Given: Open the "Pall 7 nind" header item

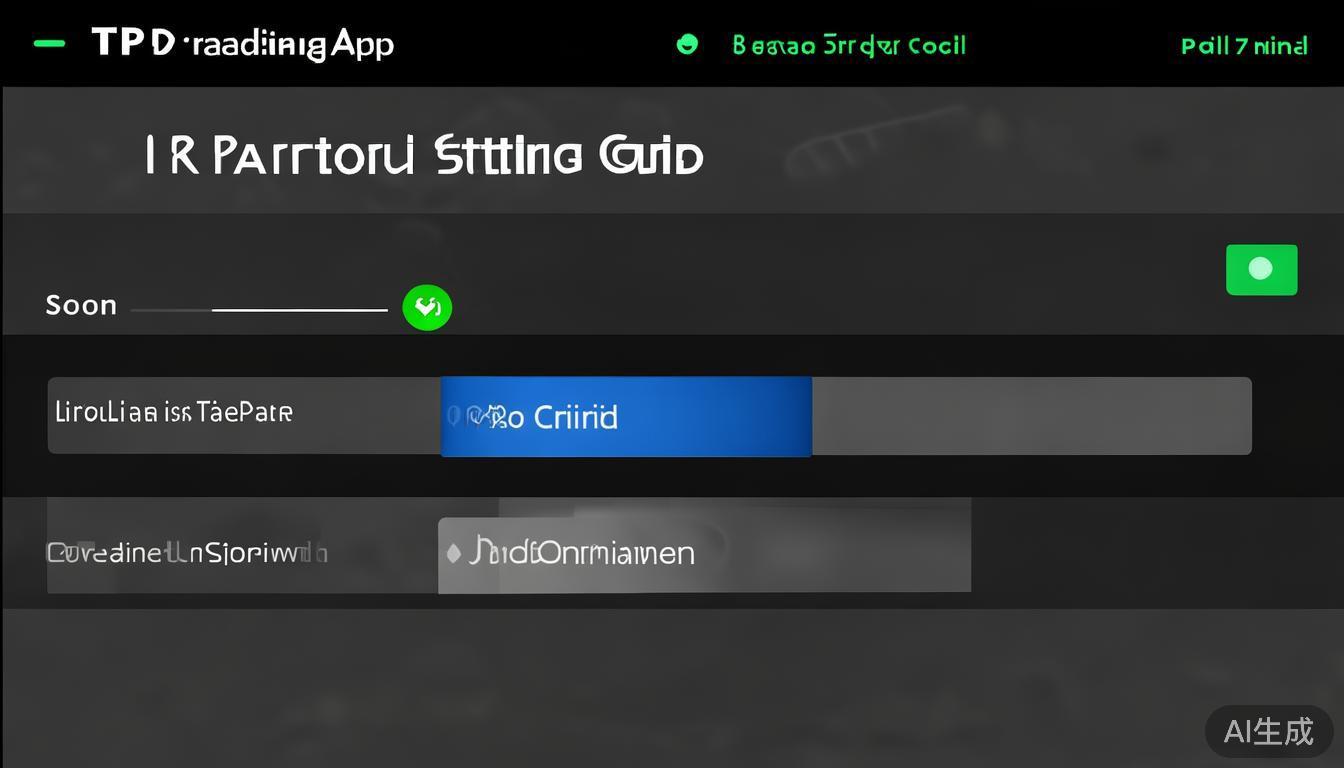Looking at the screenshot, I should click(x=1243, y=46).
